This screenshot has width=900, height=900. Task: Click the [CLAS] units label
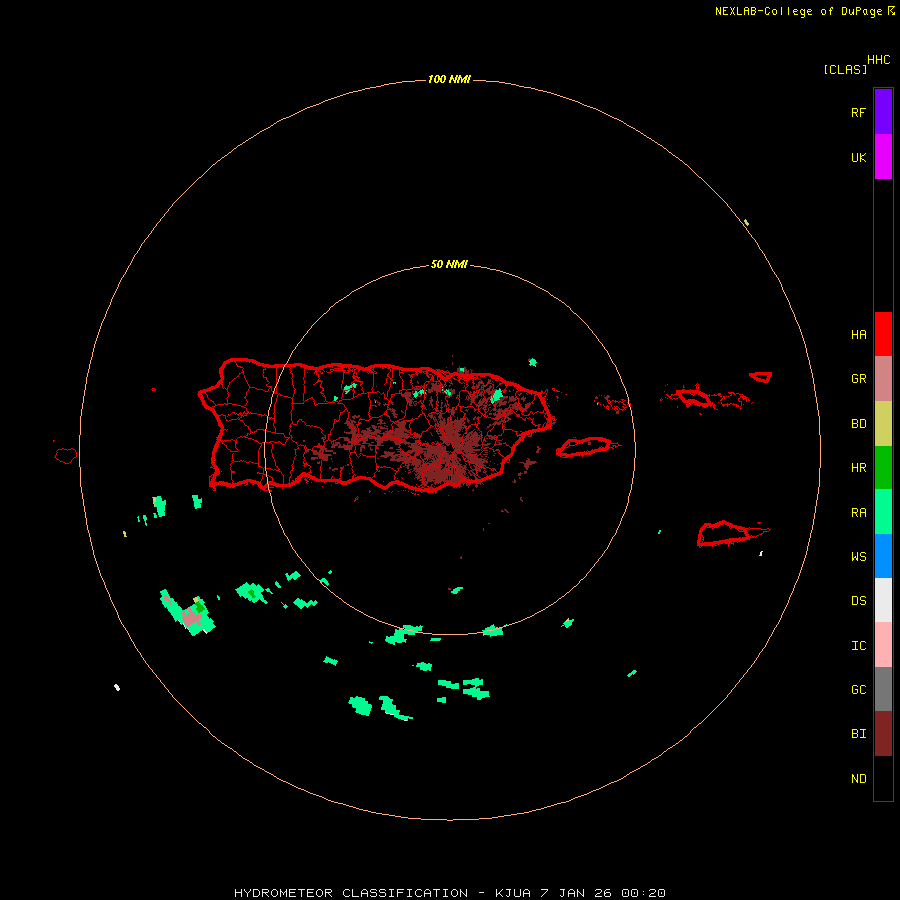pos(845,69)
